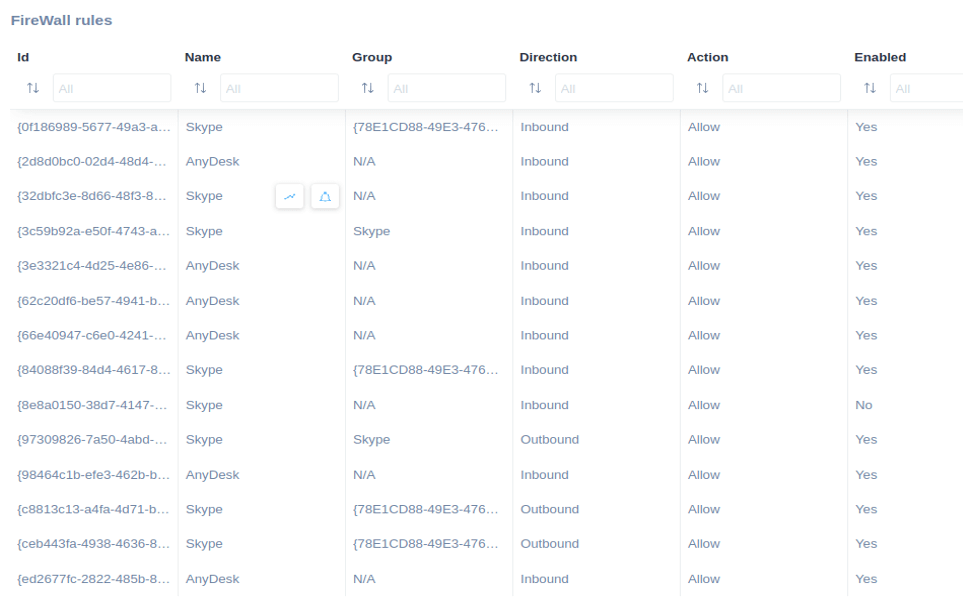Click the Yes enabled value for rule {62c20df6
The height and width of the screenshot is (612, 964).
pos(866,301)
